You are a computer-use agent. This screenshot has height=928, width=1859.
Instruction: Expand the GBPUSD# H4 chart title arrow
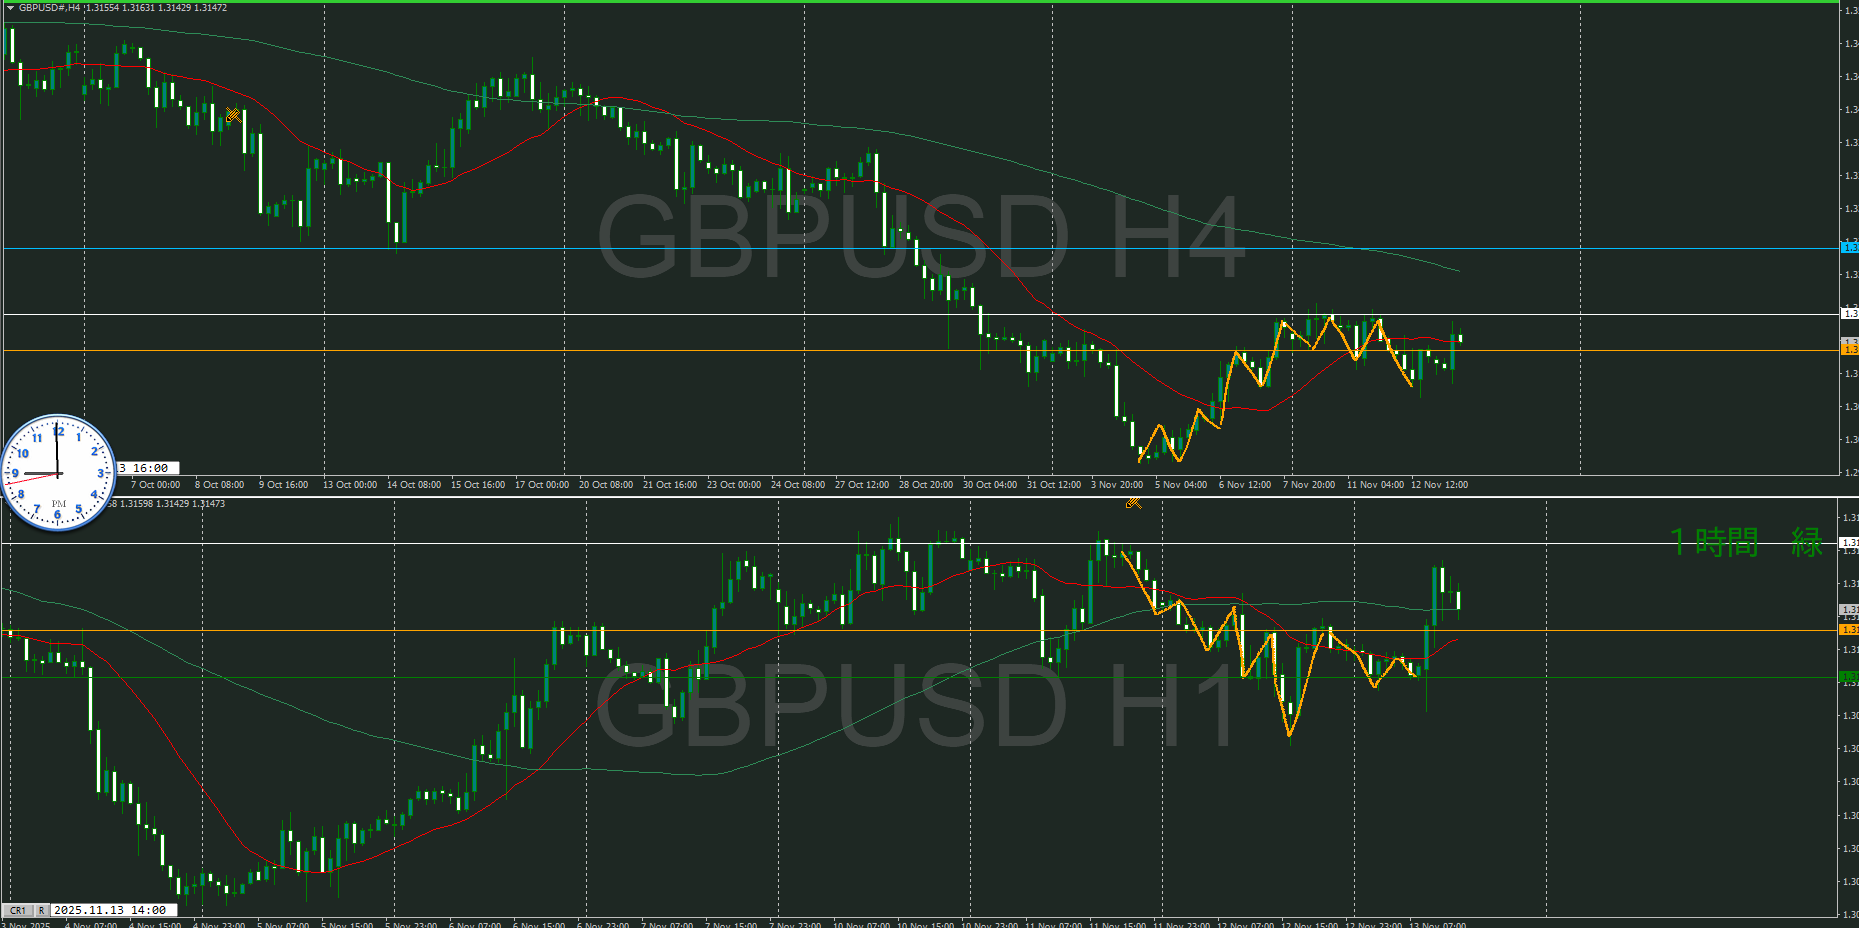tap(10, 8)
